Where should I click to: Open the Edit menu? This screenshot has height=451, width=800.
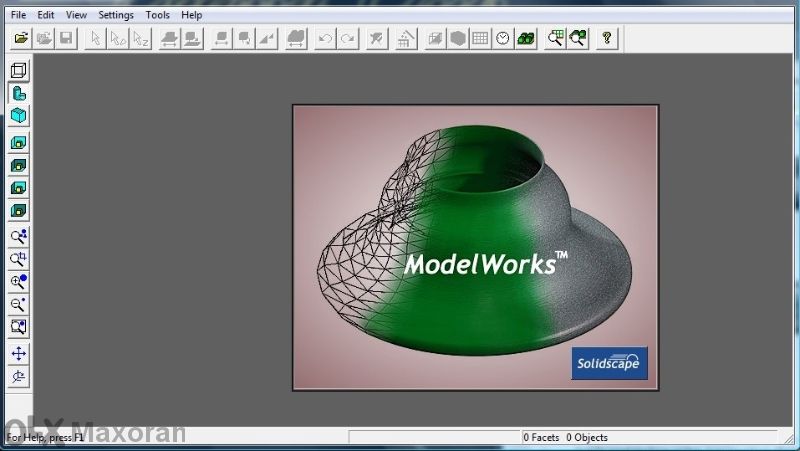click(45, 15)
